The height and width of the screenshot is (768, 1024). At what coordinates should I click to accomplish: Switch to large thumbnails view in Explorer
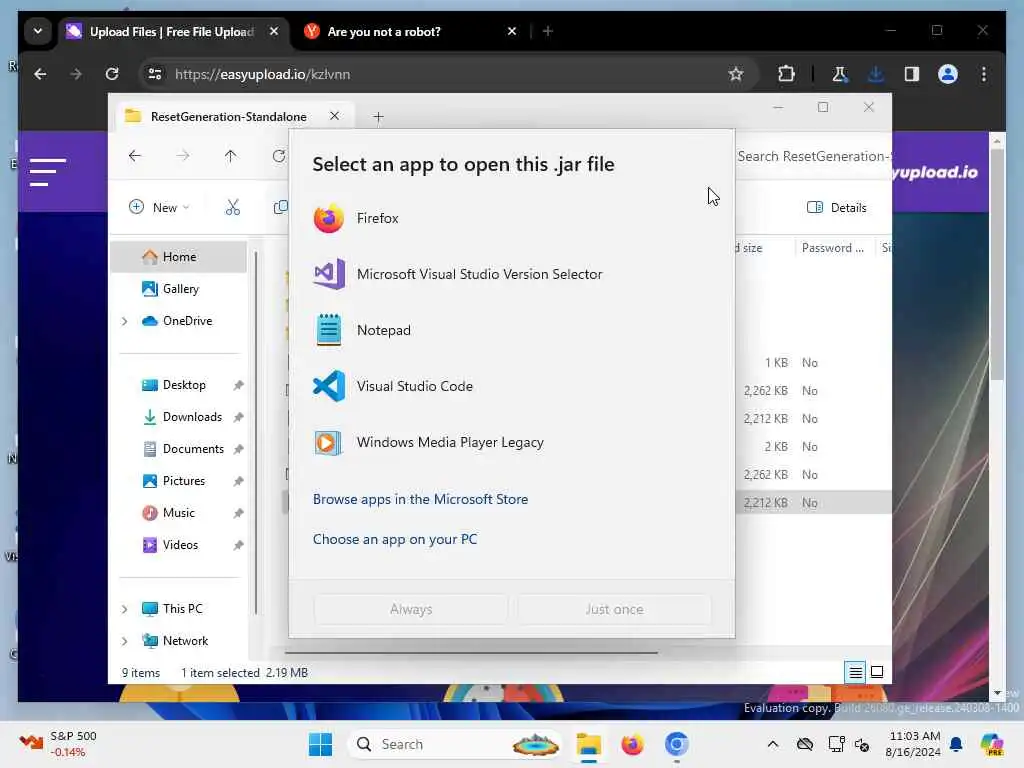tap(877, 672)
